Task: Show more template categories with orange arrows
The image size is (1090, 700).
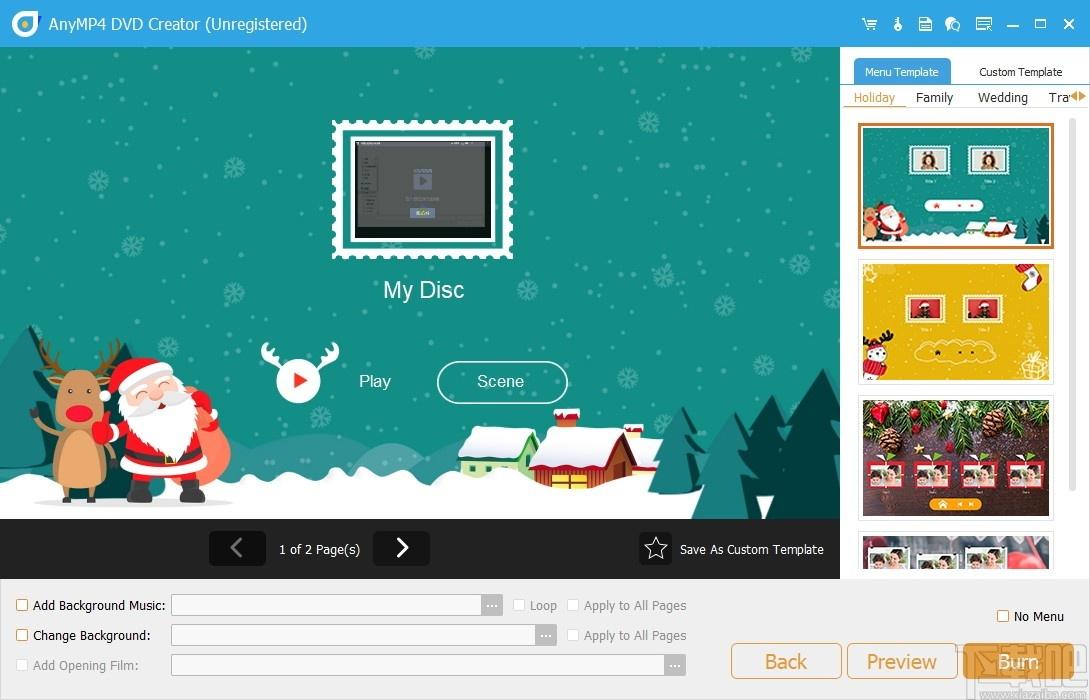Action: (x=1077, y=97)
